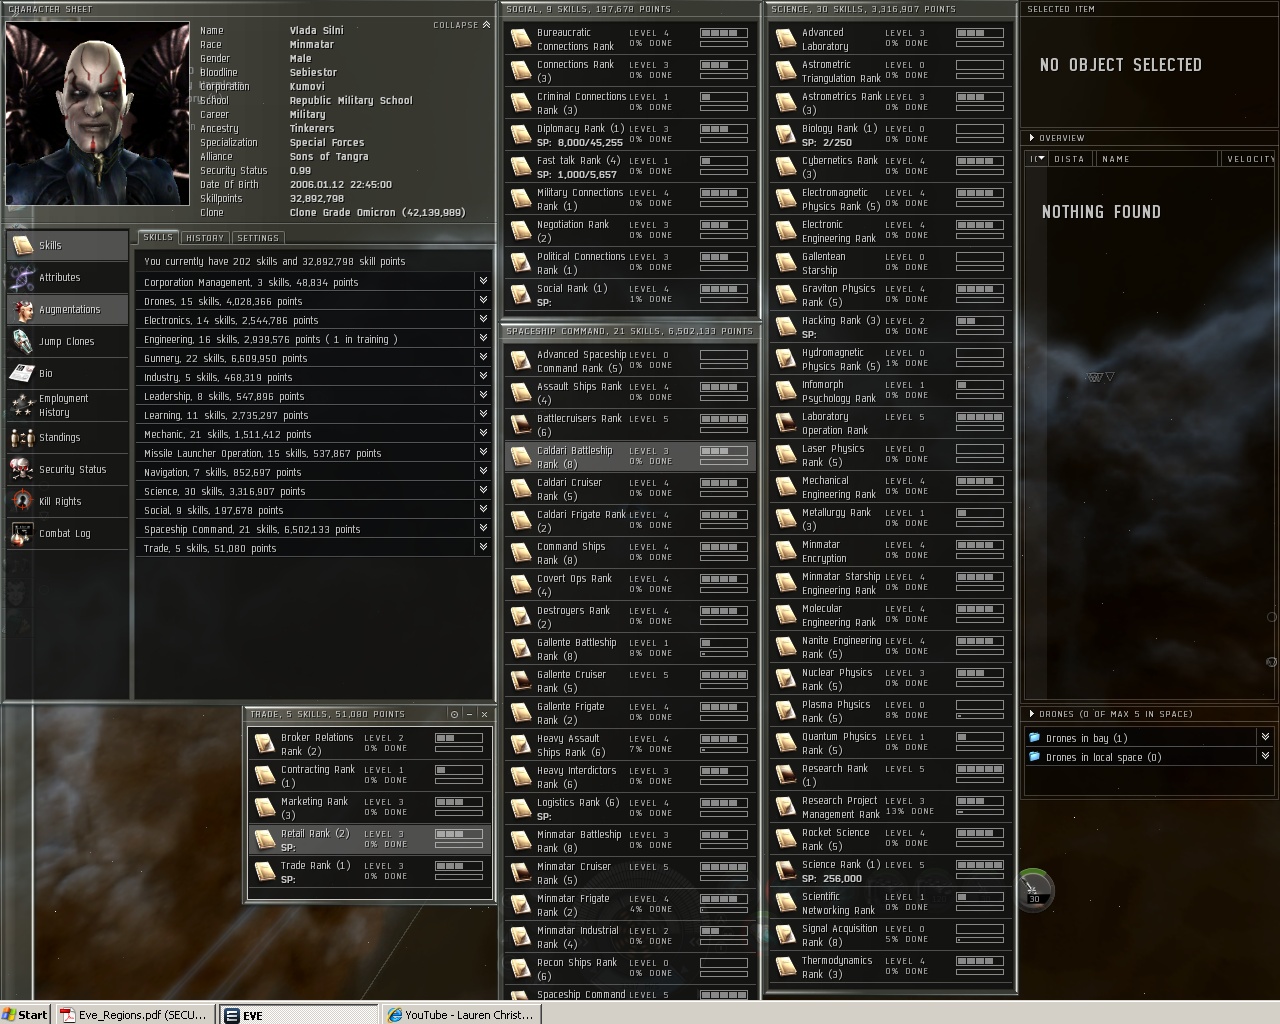This screenshot has width=1280, height=1024.
Task: Select the Fast talk skill book icon
Action: [x=520, y=167]
